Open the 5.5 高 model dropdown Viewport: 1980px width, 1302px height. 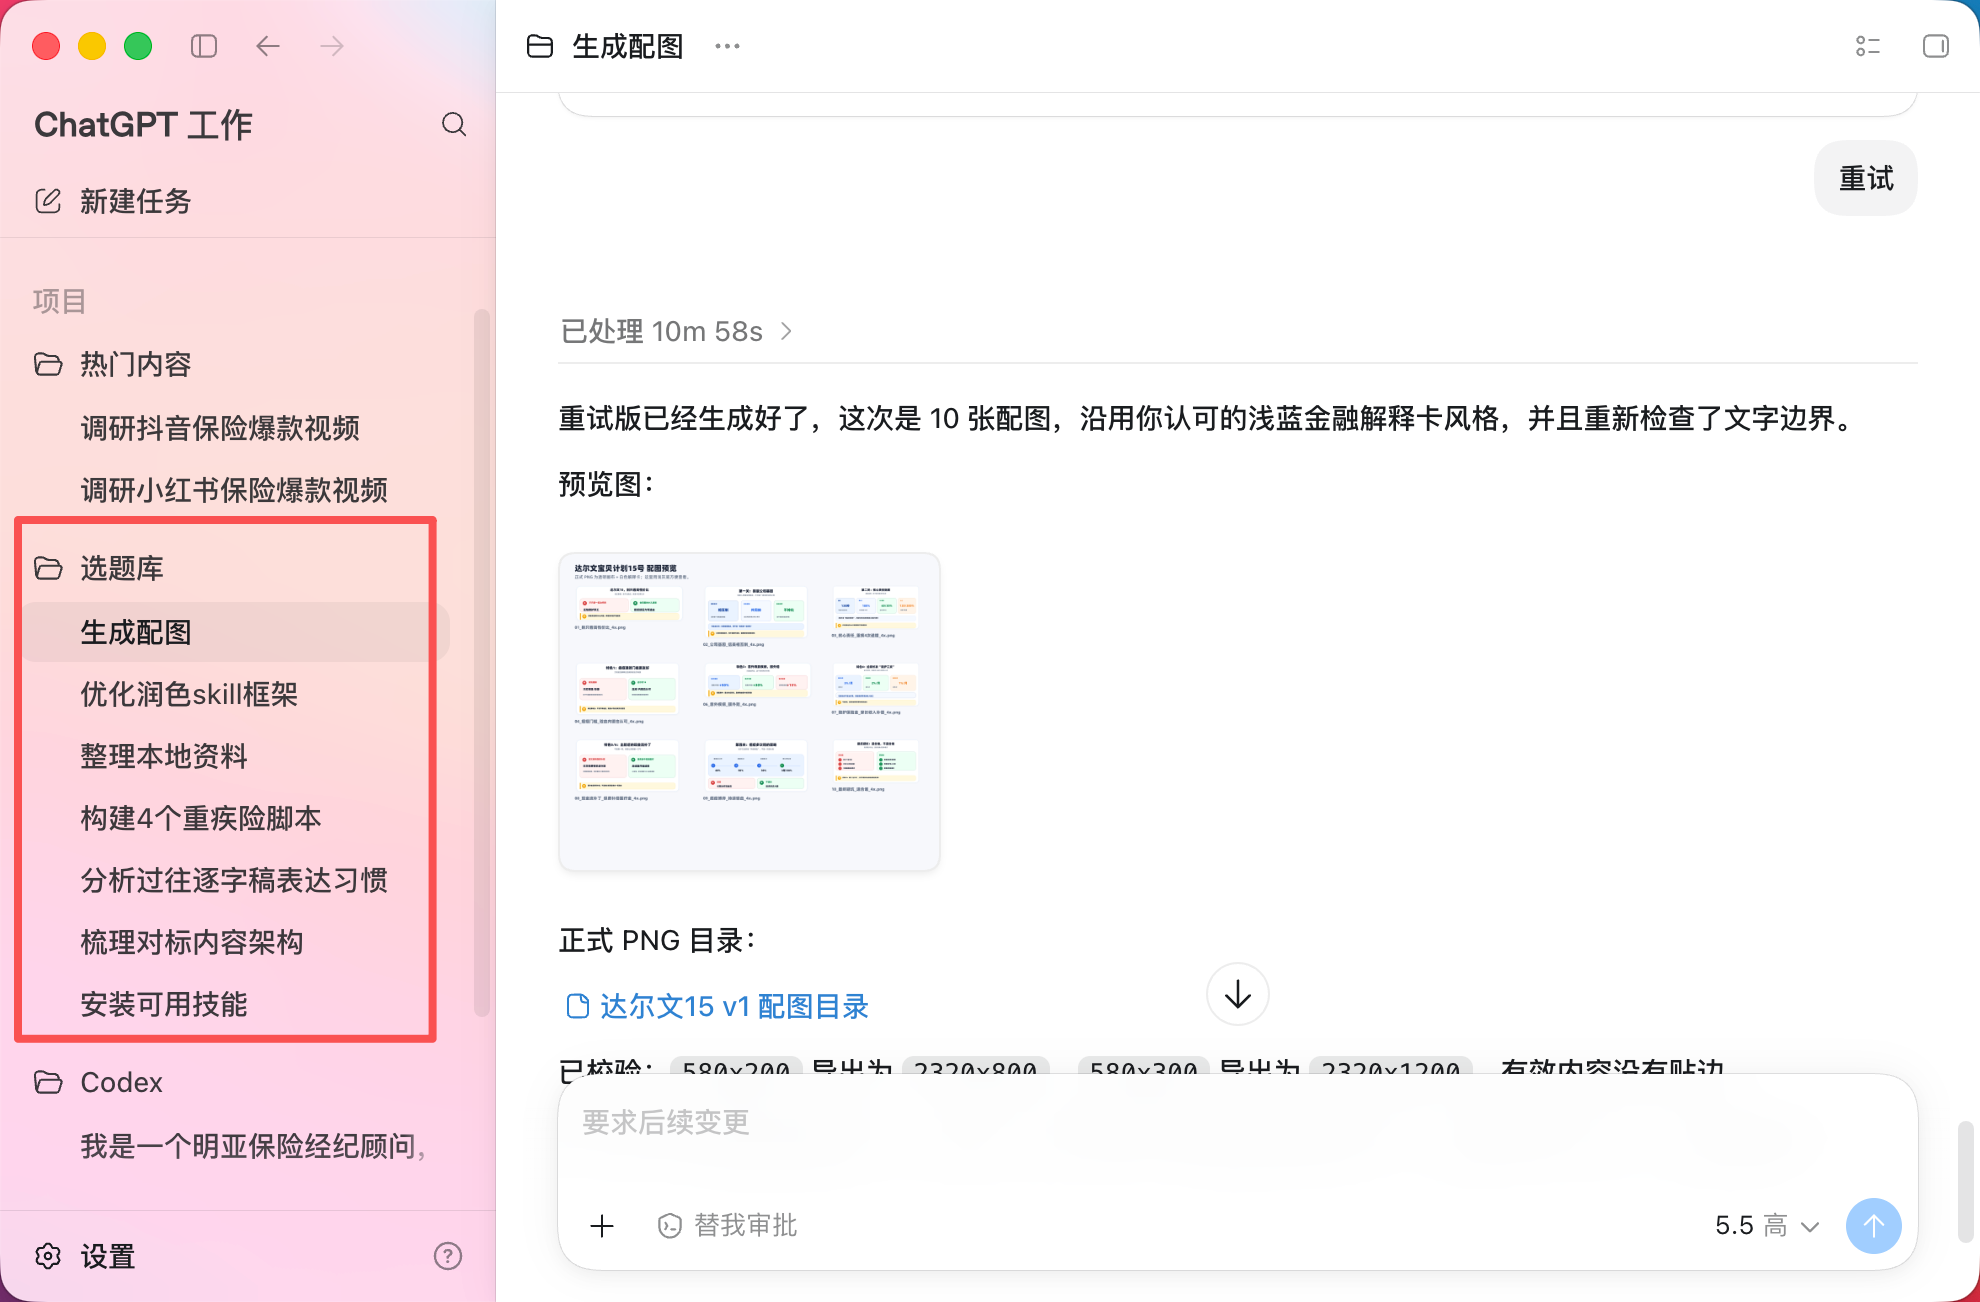[1767, 1226]
